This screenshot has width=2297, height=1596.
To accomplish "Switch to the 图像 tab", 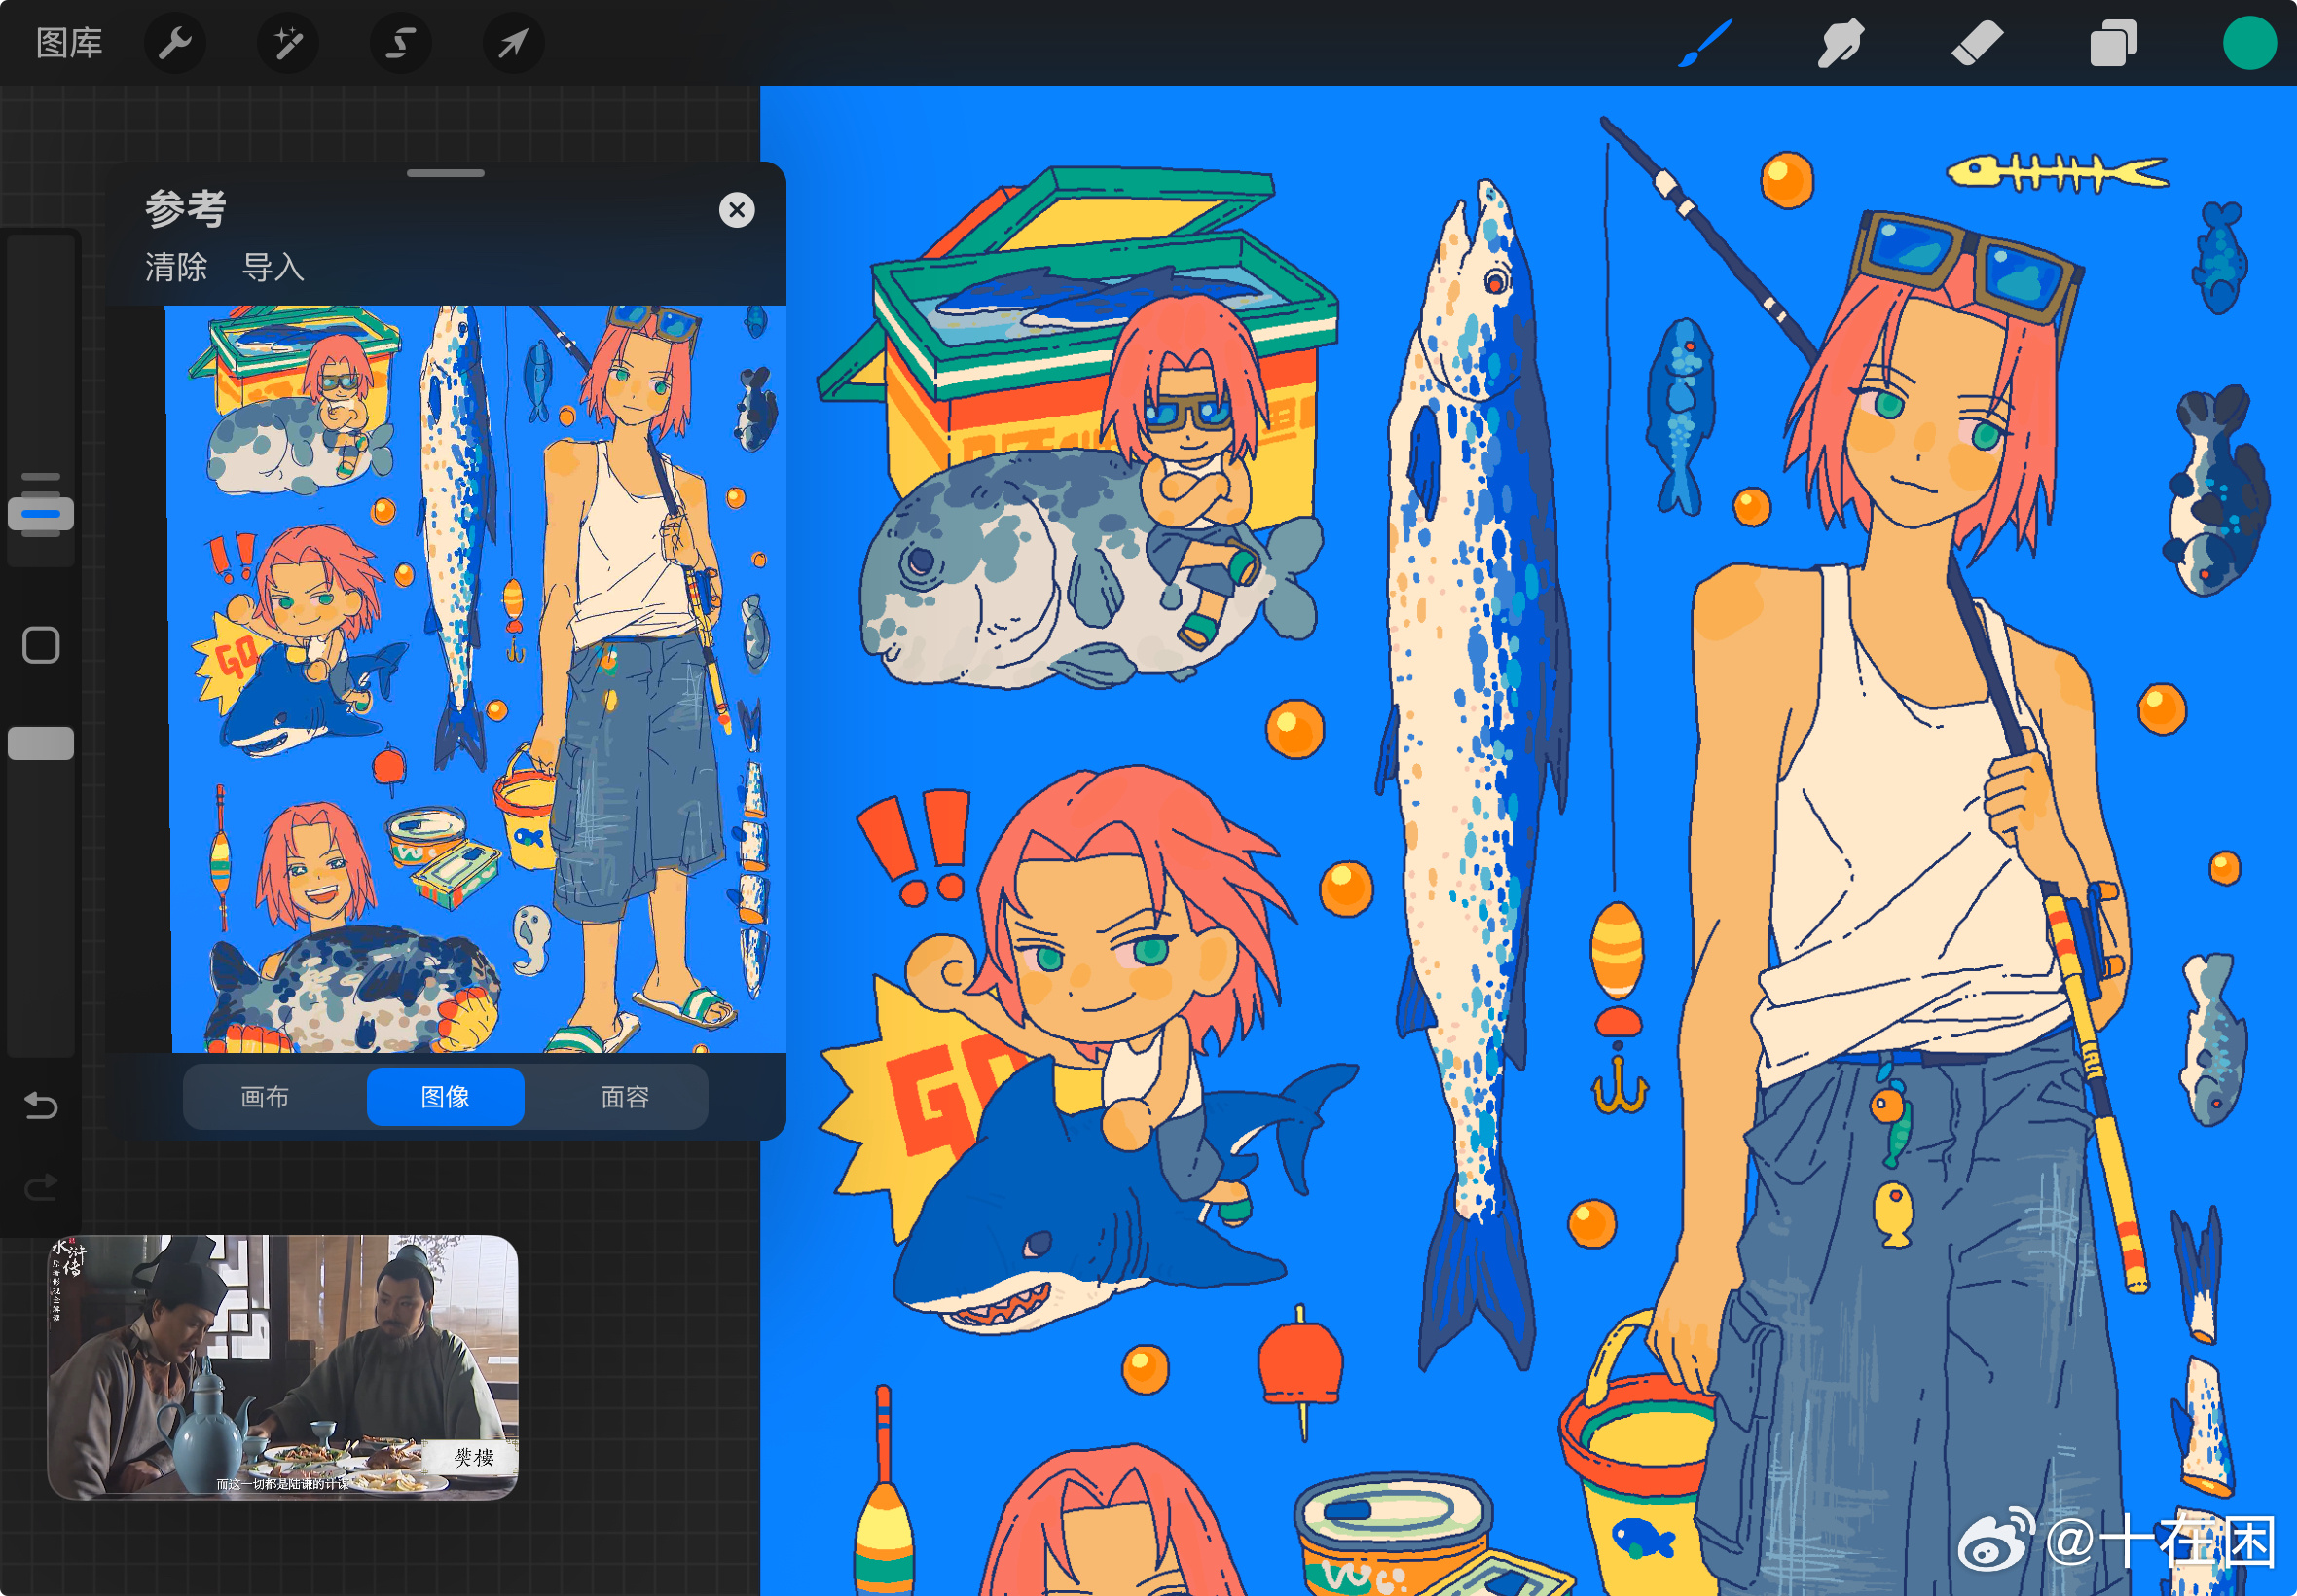I will (x=445, y=1097).
